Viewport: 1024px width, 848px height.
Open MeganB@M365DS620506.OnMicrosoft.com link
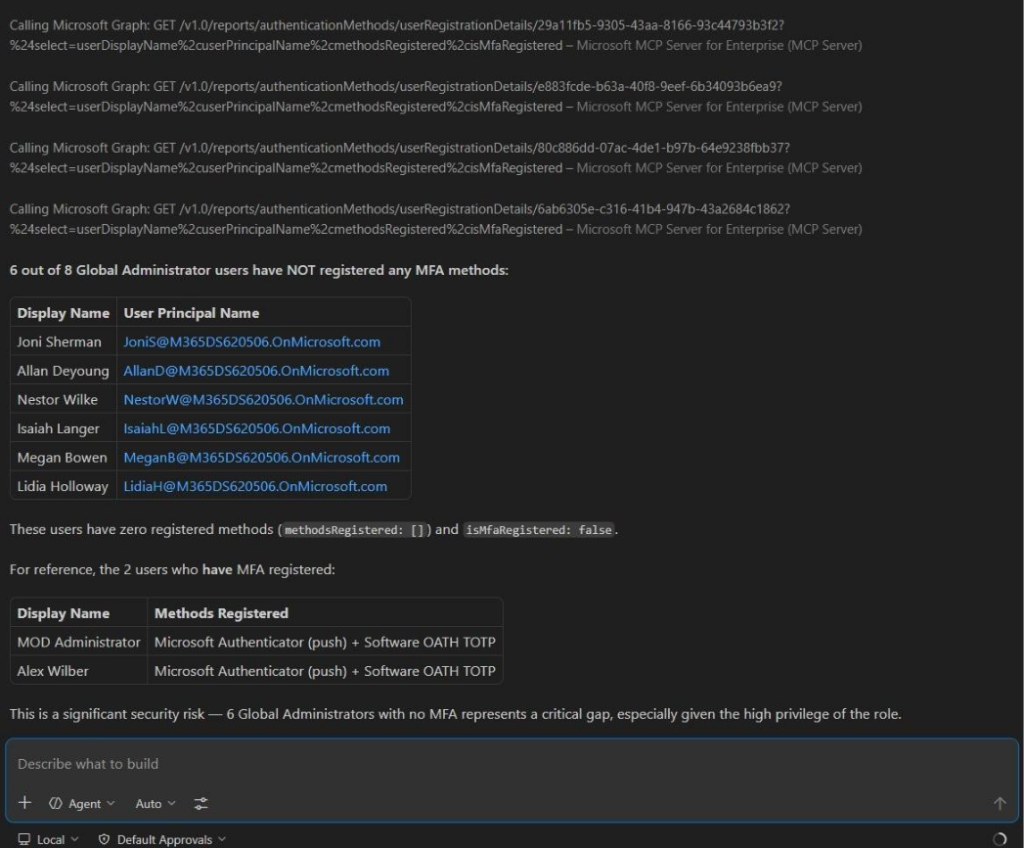click(261, 458)
